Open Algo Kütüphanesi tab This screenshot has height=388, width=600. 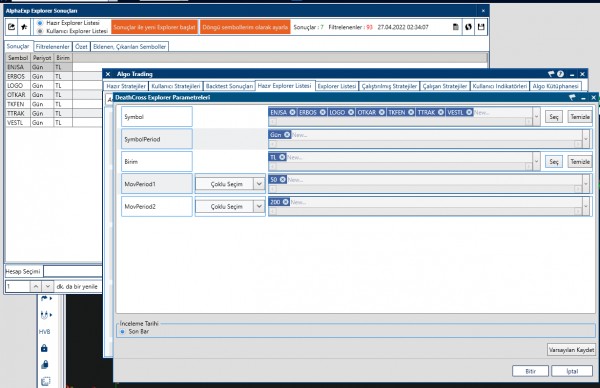[x=555, y=86]
